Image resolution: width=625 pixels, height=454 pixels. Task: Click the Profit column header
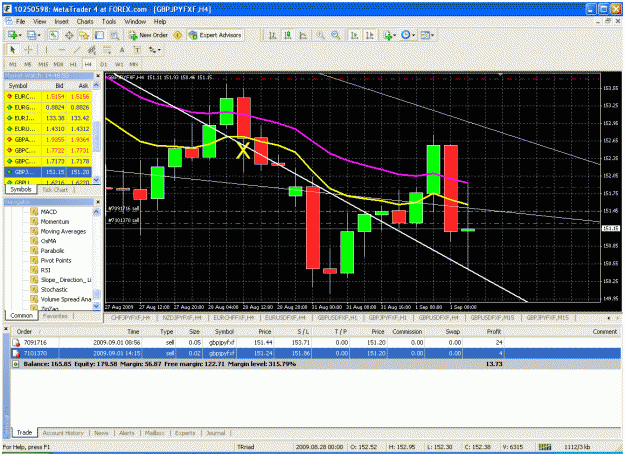(x=493, y=332)
